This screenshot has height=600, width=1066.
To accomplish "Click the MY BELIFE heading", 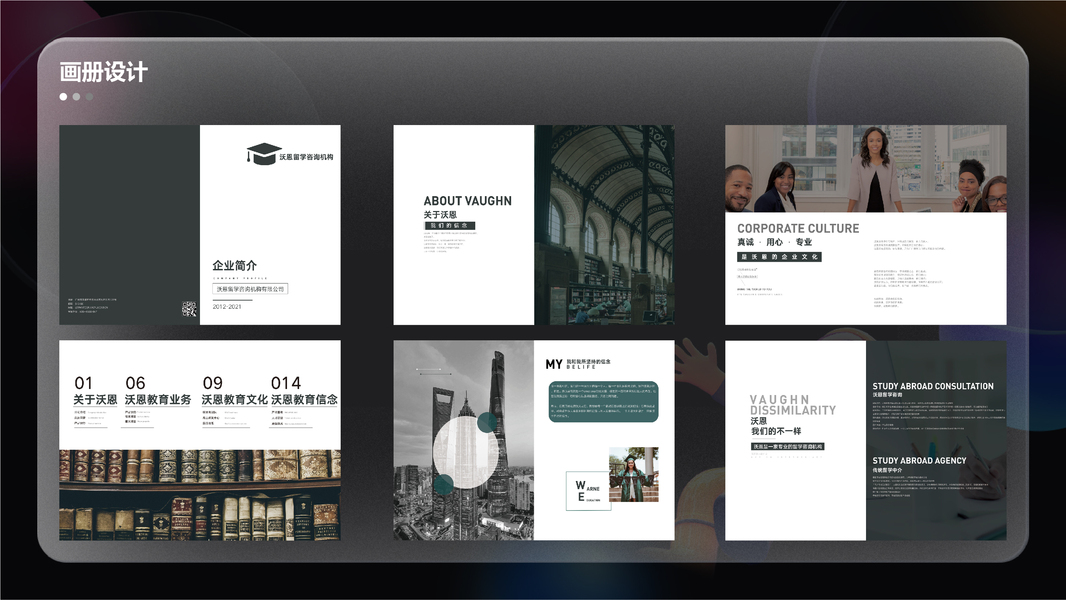I will 578,364.
